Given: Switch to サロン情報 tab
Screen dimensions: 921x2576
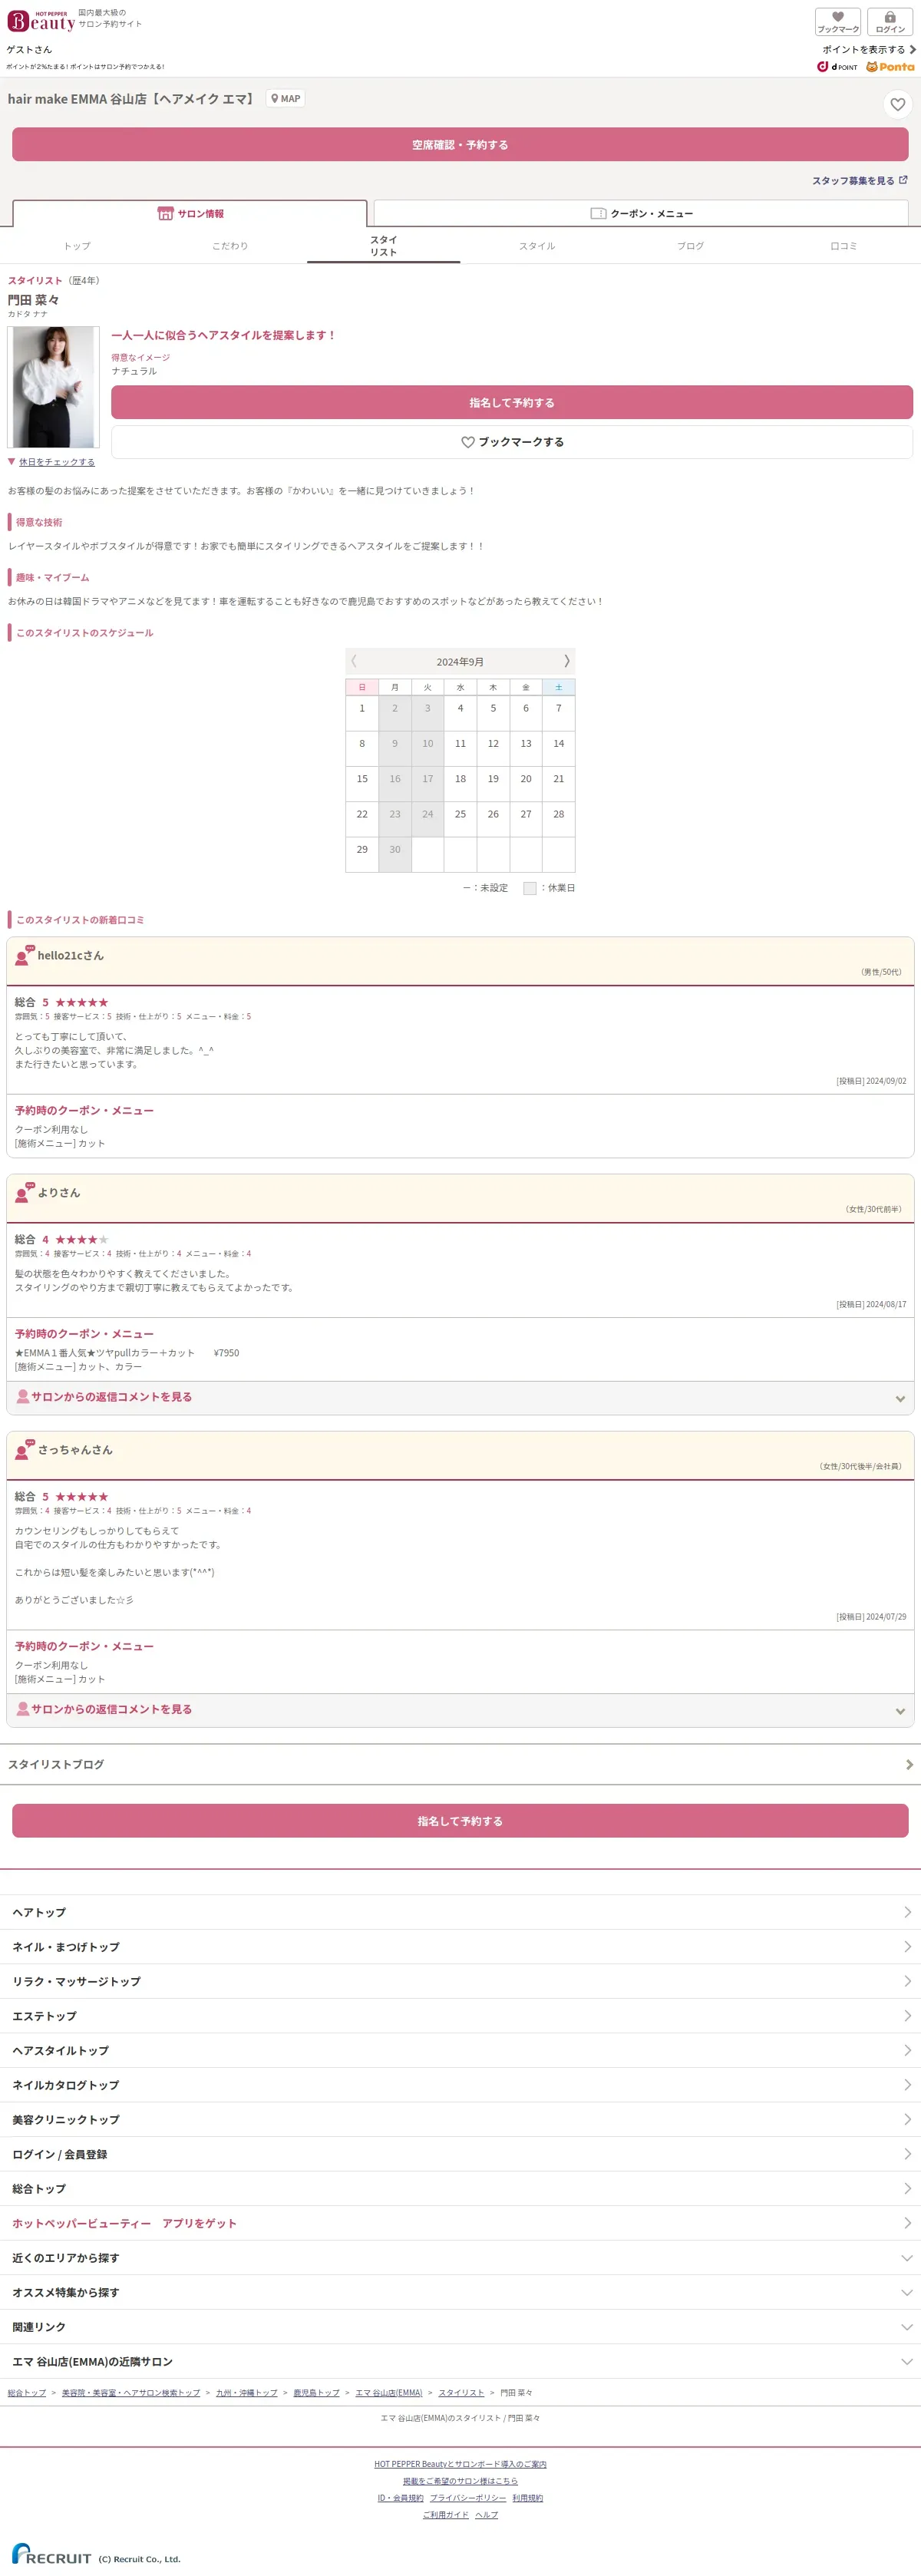Looking at the screenshot, I should [190, 213].
